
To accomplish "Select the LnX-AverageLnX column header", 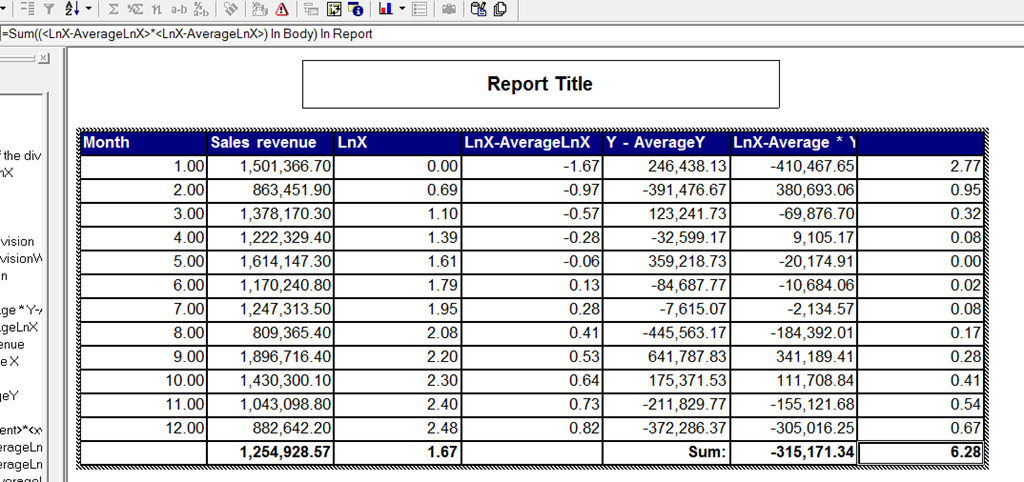I will (x=532, y=142).
